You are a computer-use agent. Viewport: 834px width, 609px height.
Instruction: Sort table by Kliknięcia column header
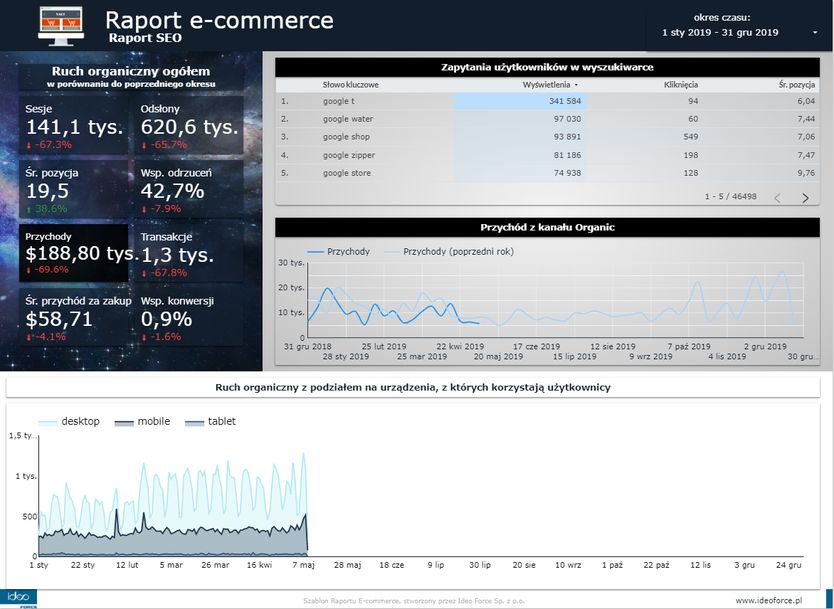click(680, 85)
